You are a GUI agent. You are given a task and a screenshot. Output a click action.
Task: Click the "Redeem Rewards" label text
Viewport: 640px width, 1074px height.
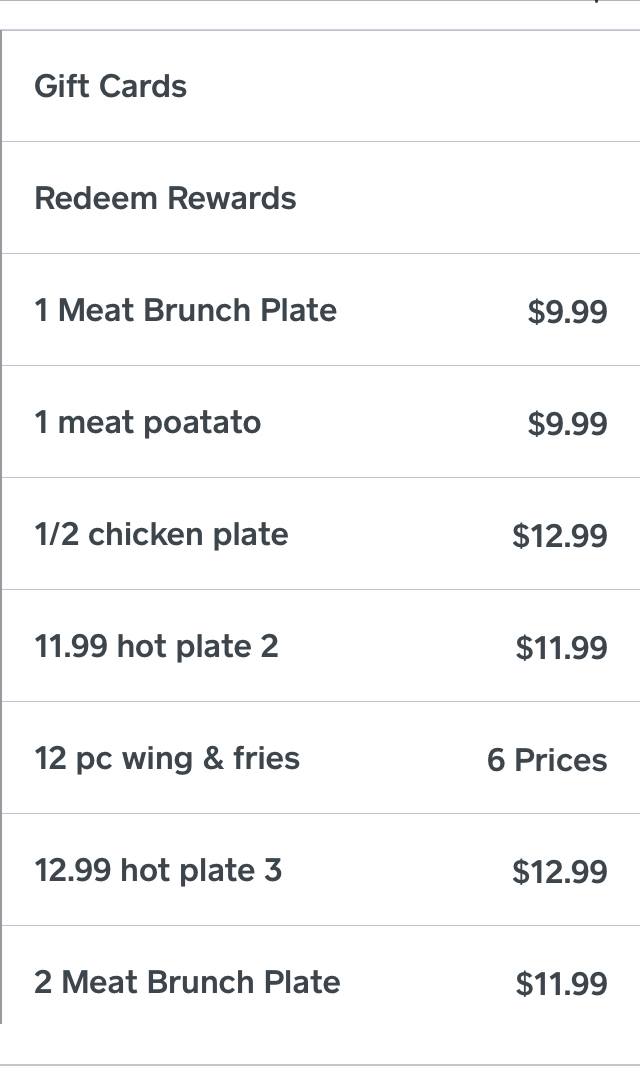[x=165, y=198]
